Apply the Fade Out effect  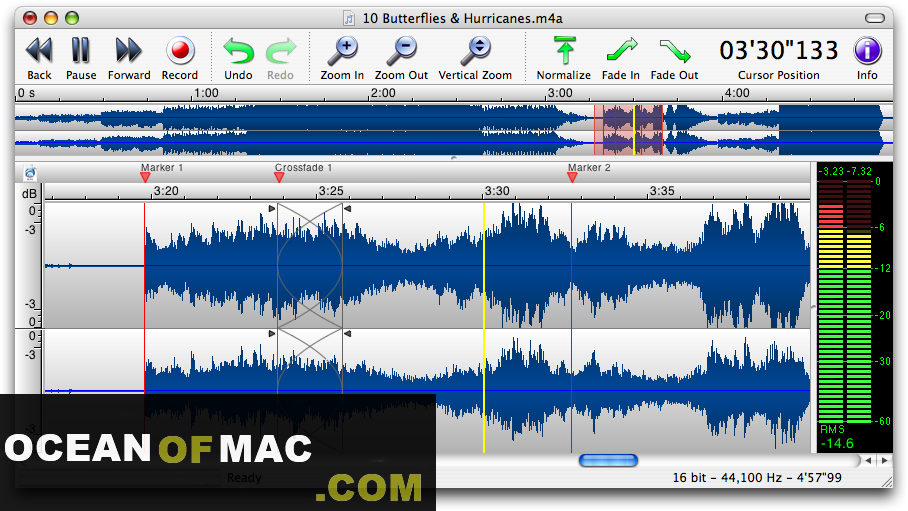click(675, 50)
